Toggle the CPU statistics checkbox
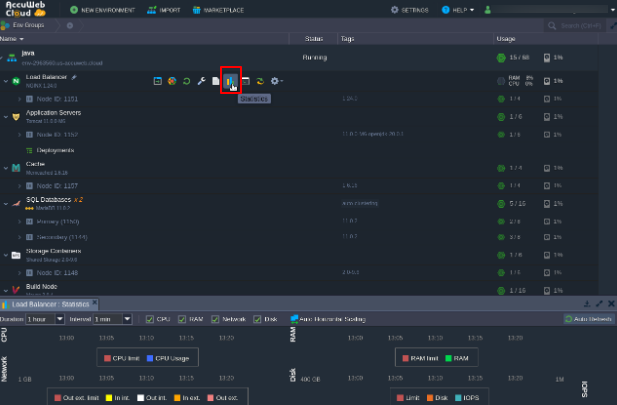 (x=150, y=319)
